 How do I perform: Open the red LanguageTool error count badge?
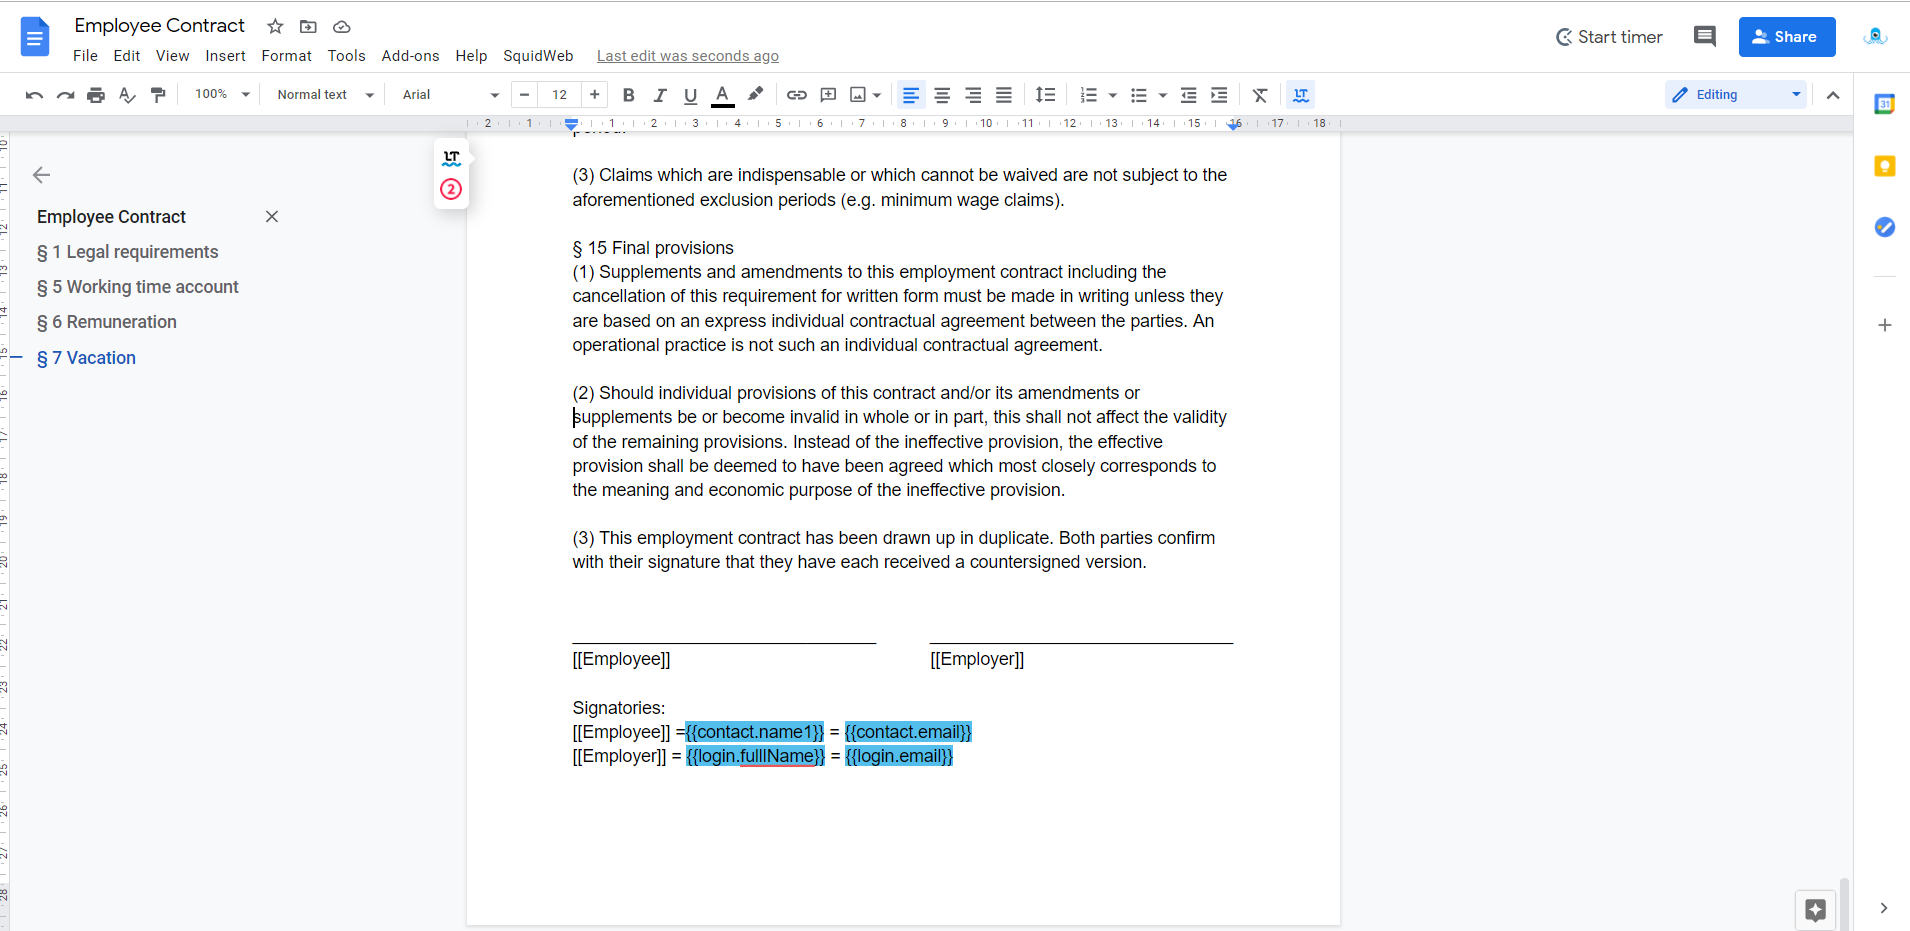(451, 189)
